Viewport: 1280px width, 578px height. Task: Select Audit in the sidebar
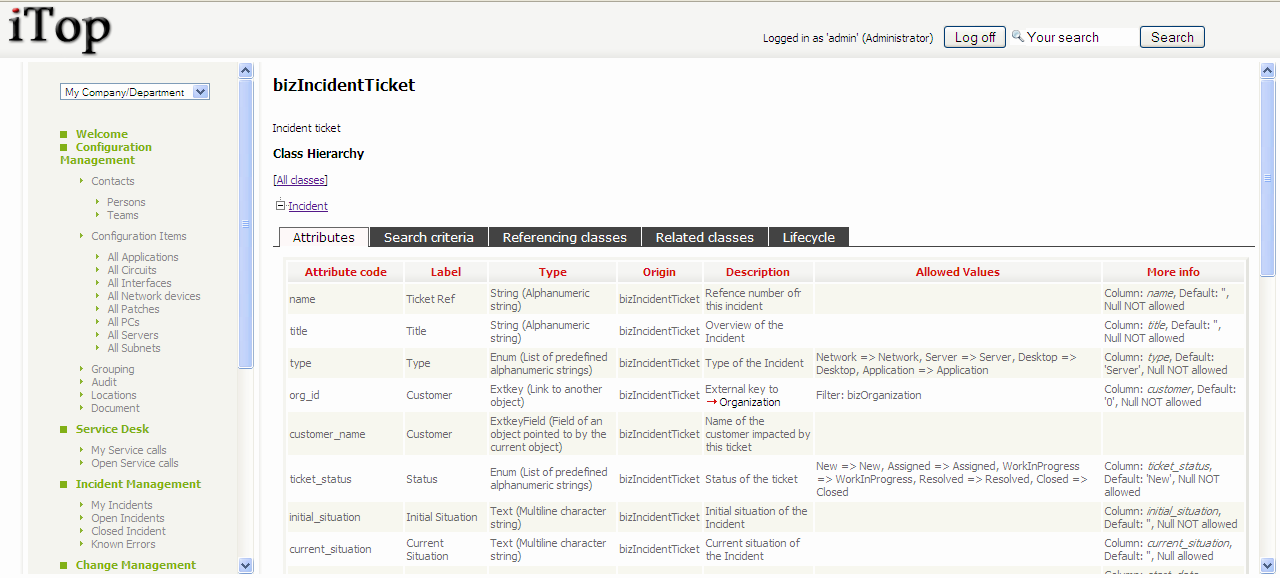[104, 382]
